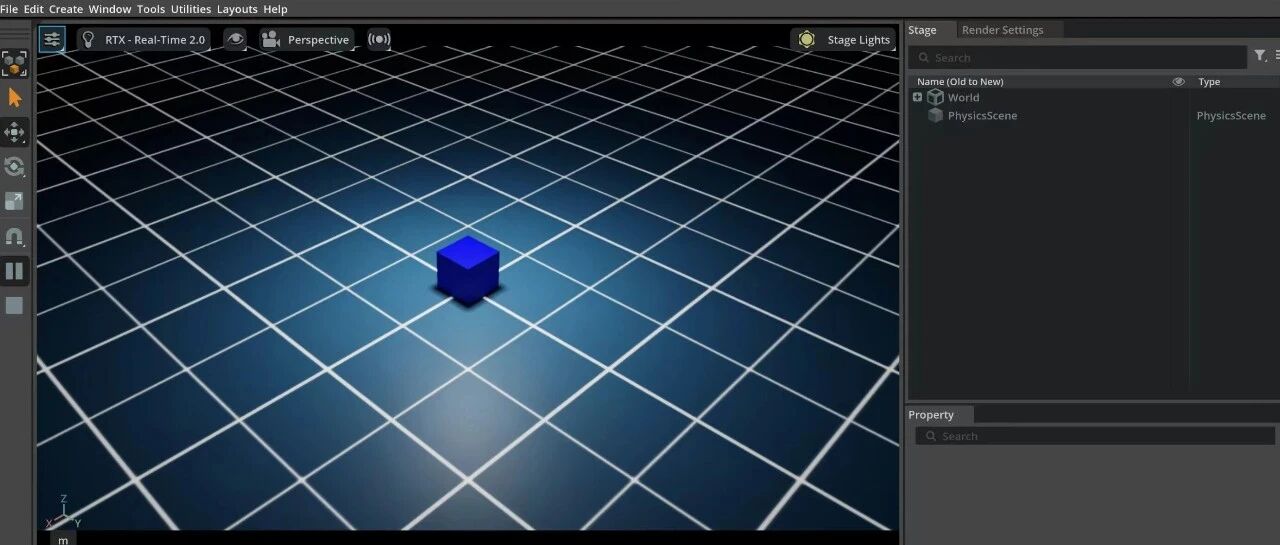
Task: Sort by Name (Old to New) column header
Action: [x=960, y=82]
